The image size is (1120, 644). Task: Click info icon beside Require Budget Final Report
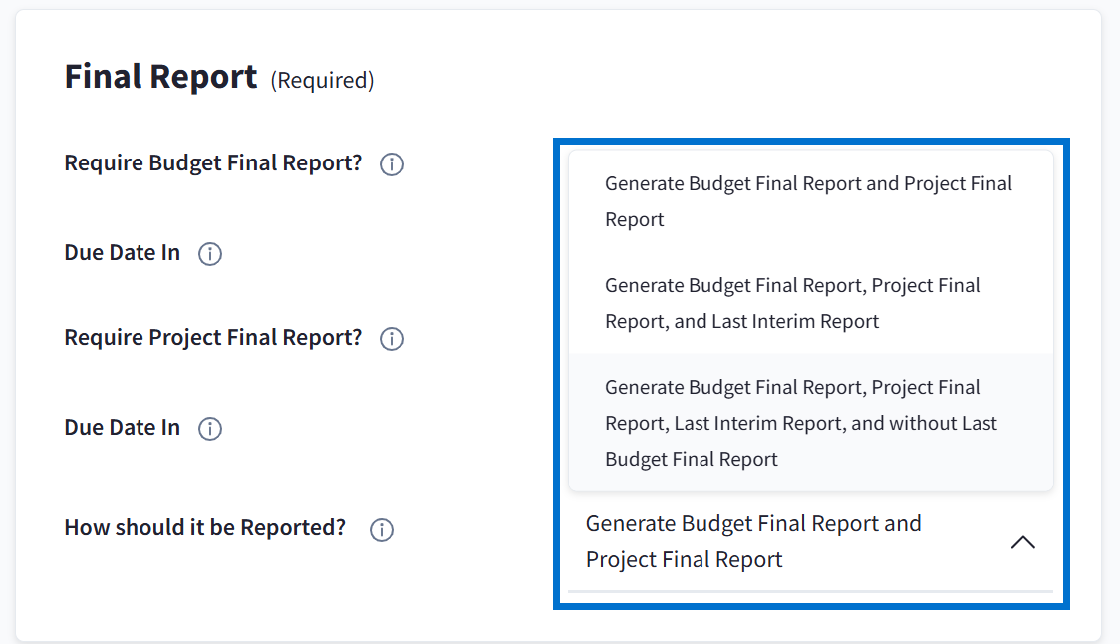(392, 164)
